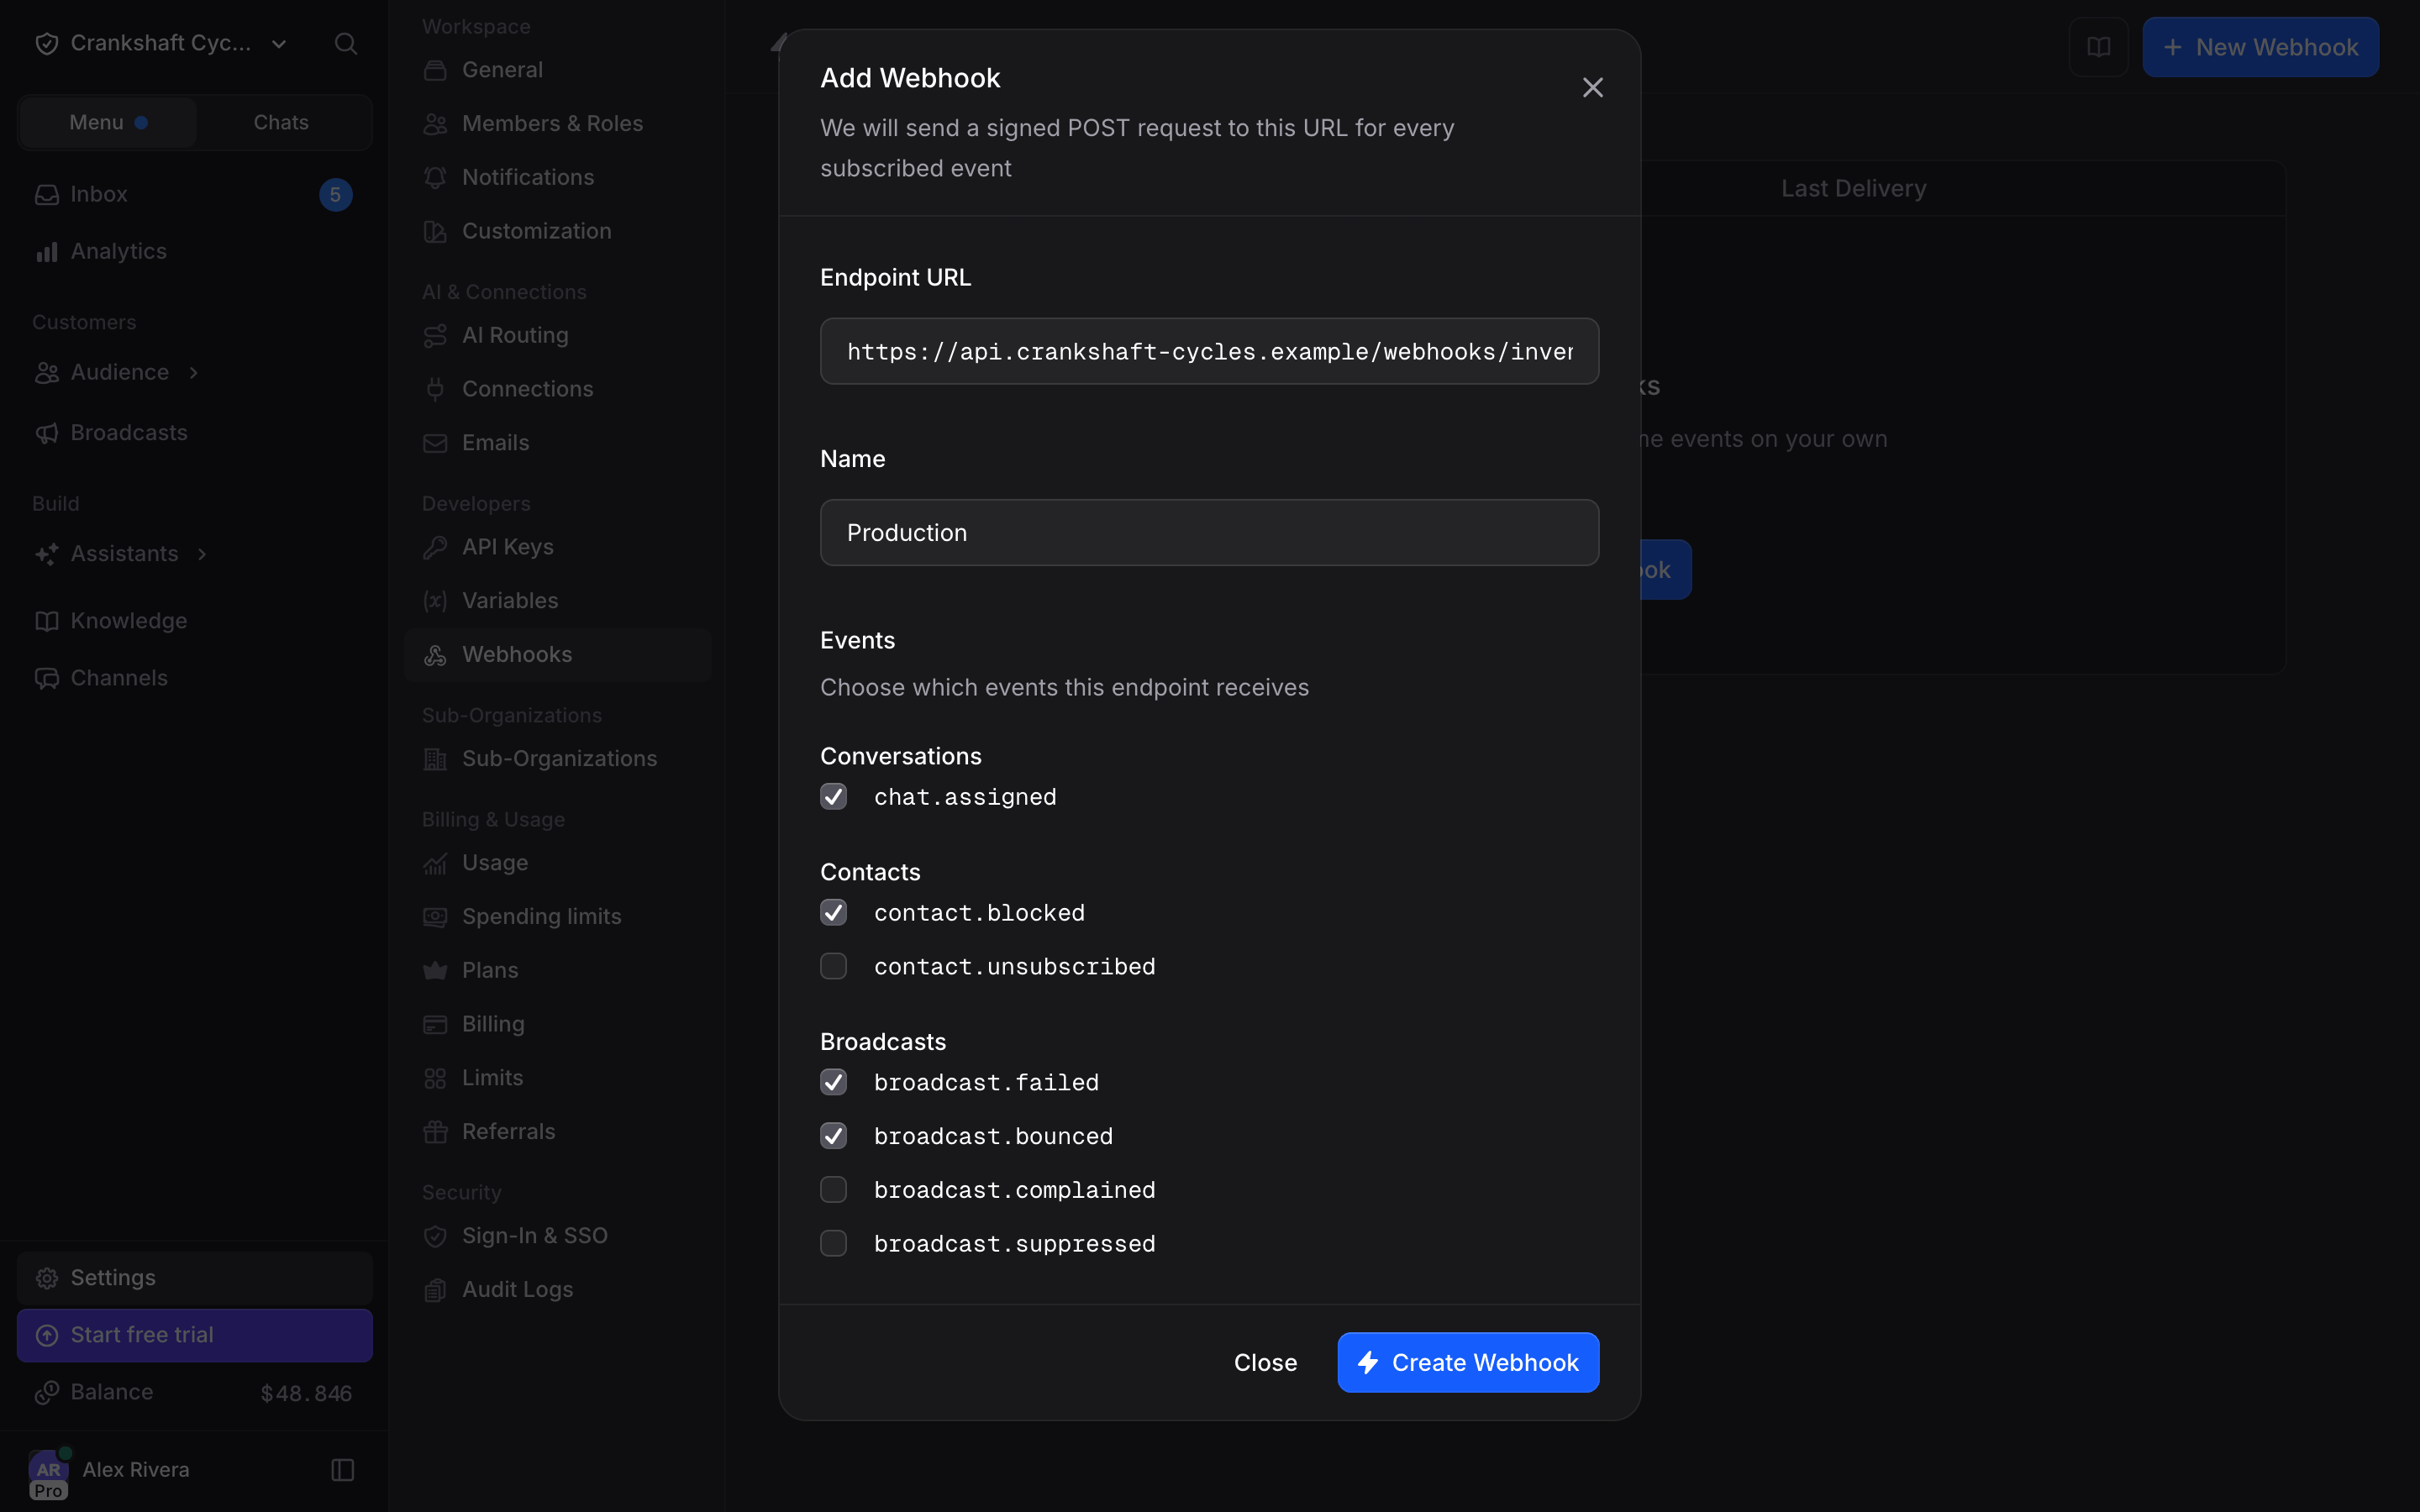2420x1512 pixels.
Task: Open Members & Roles settings
Action: pos(558,123)
